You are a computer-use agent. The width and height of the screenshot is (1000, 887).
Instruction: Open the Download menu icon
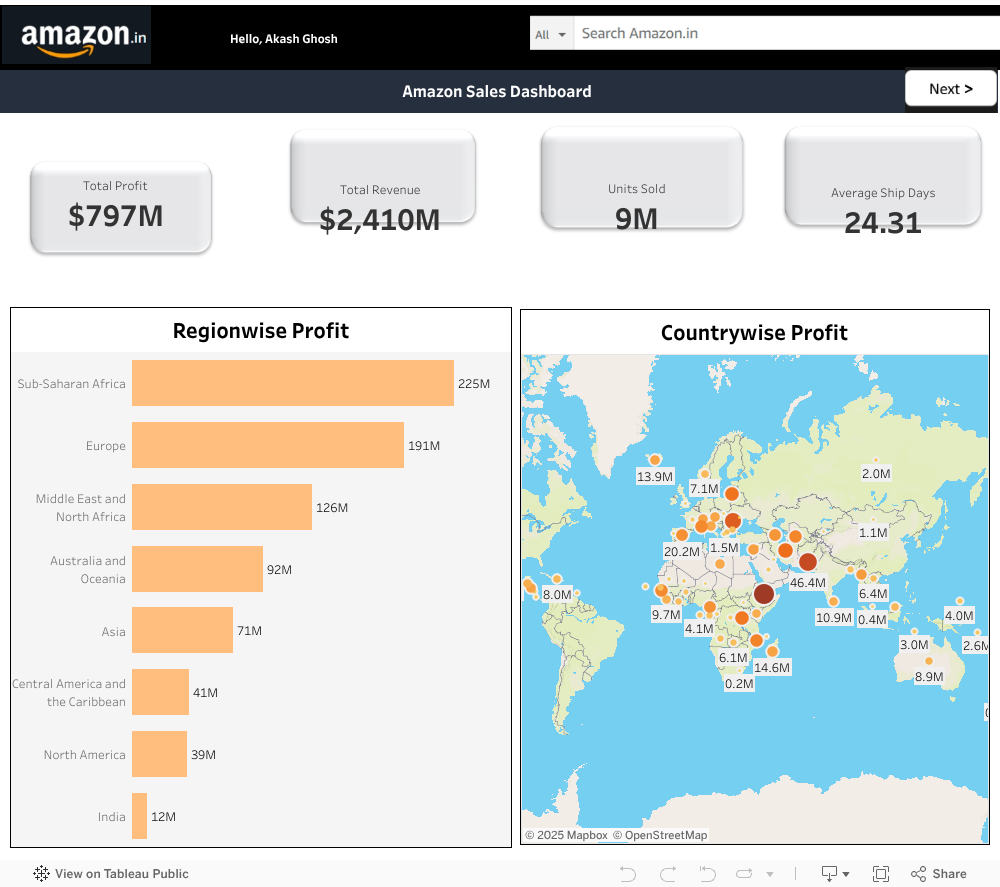point(834,874)
